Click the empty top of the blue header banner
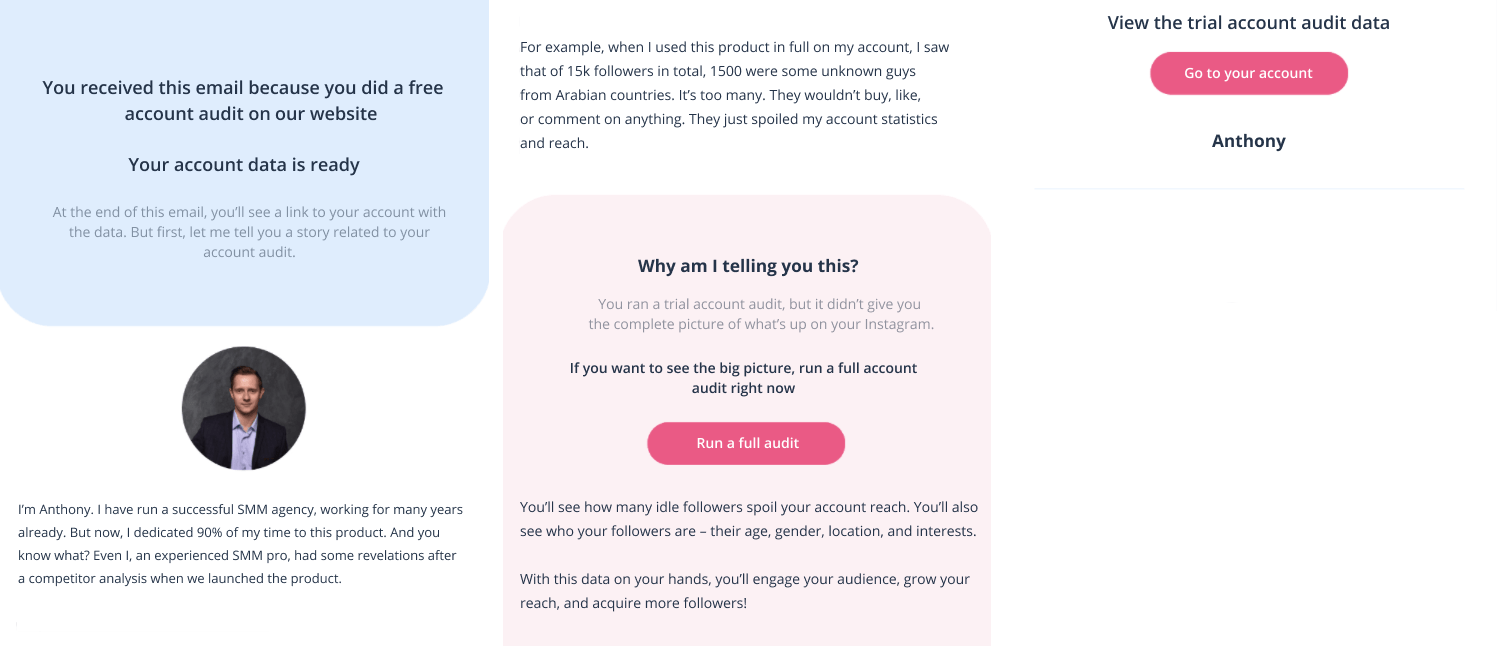 (x=243, y=30)
